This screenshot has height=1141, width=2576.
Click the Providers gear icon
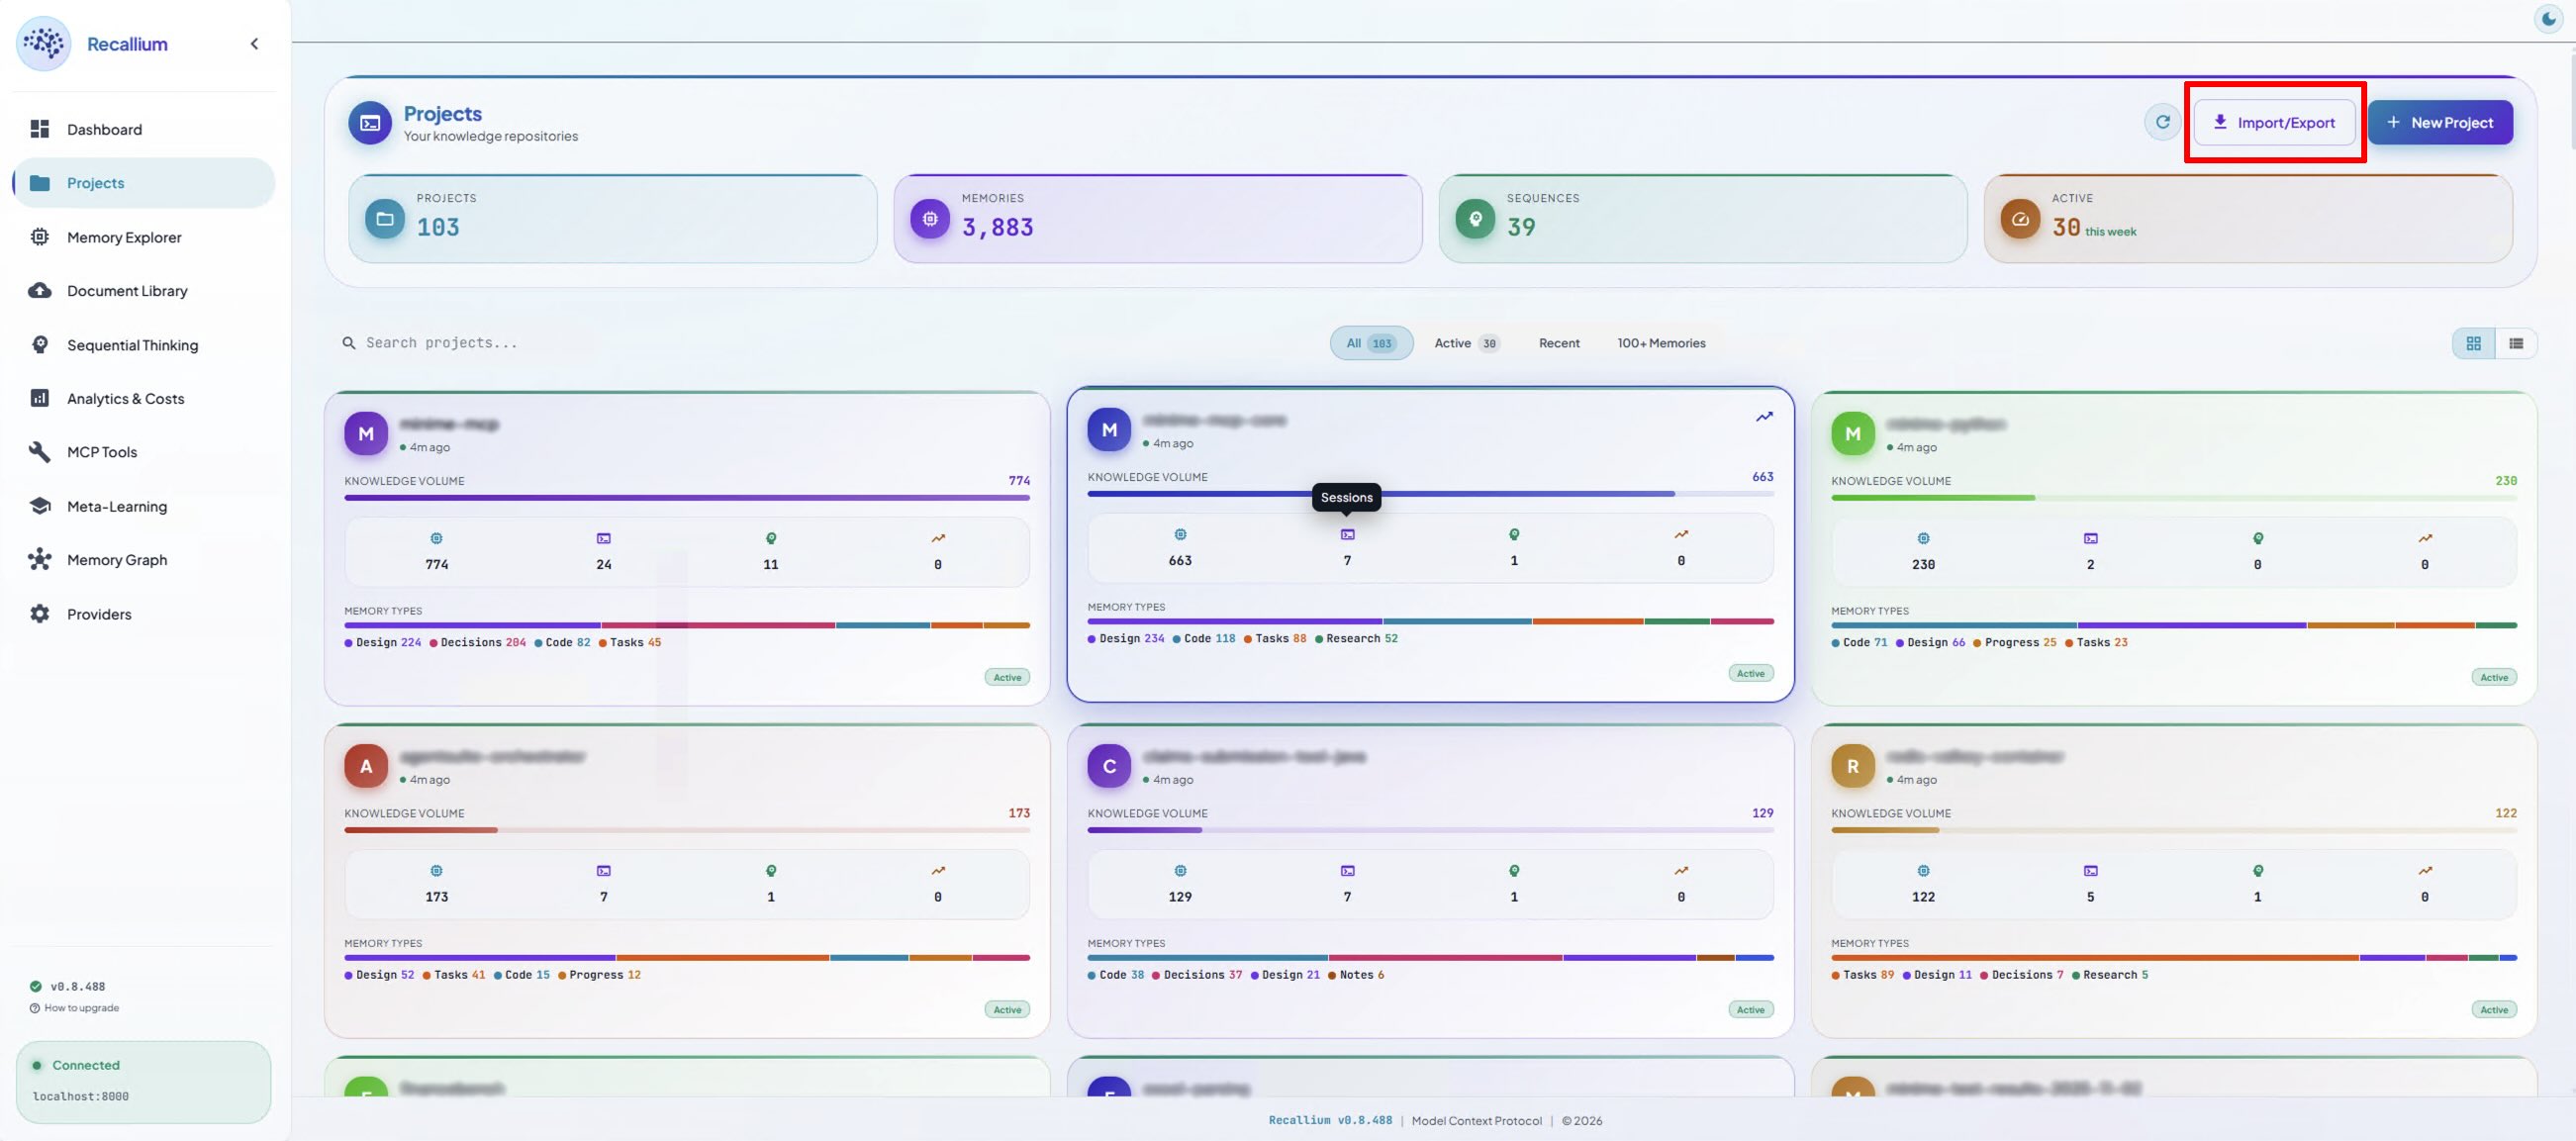point(40,614)
